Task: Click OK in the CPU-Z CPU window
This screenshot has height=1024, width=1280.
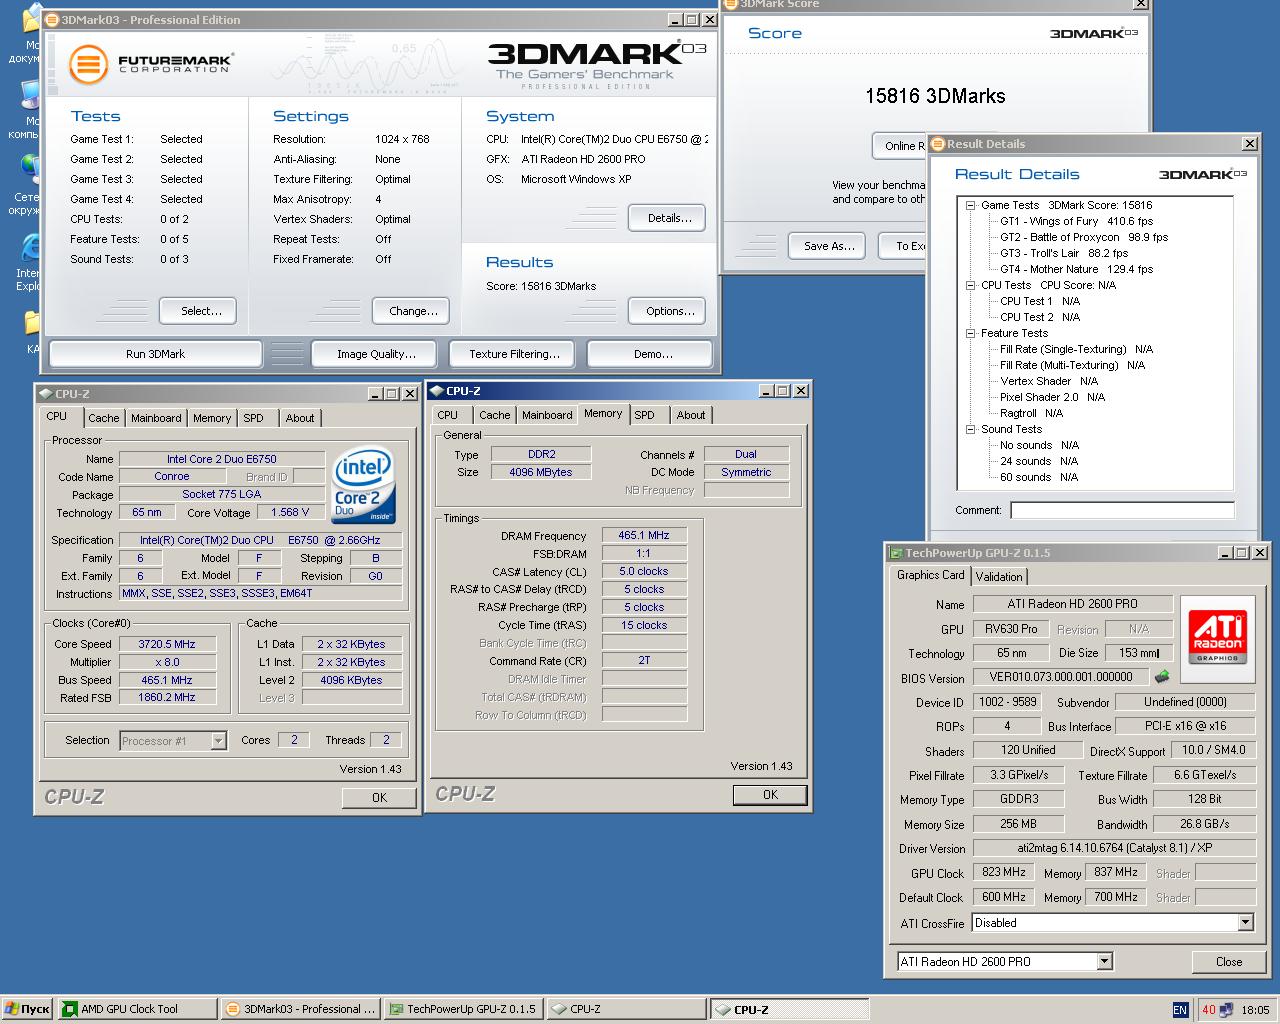Action: tap(379, 797)
